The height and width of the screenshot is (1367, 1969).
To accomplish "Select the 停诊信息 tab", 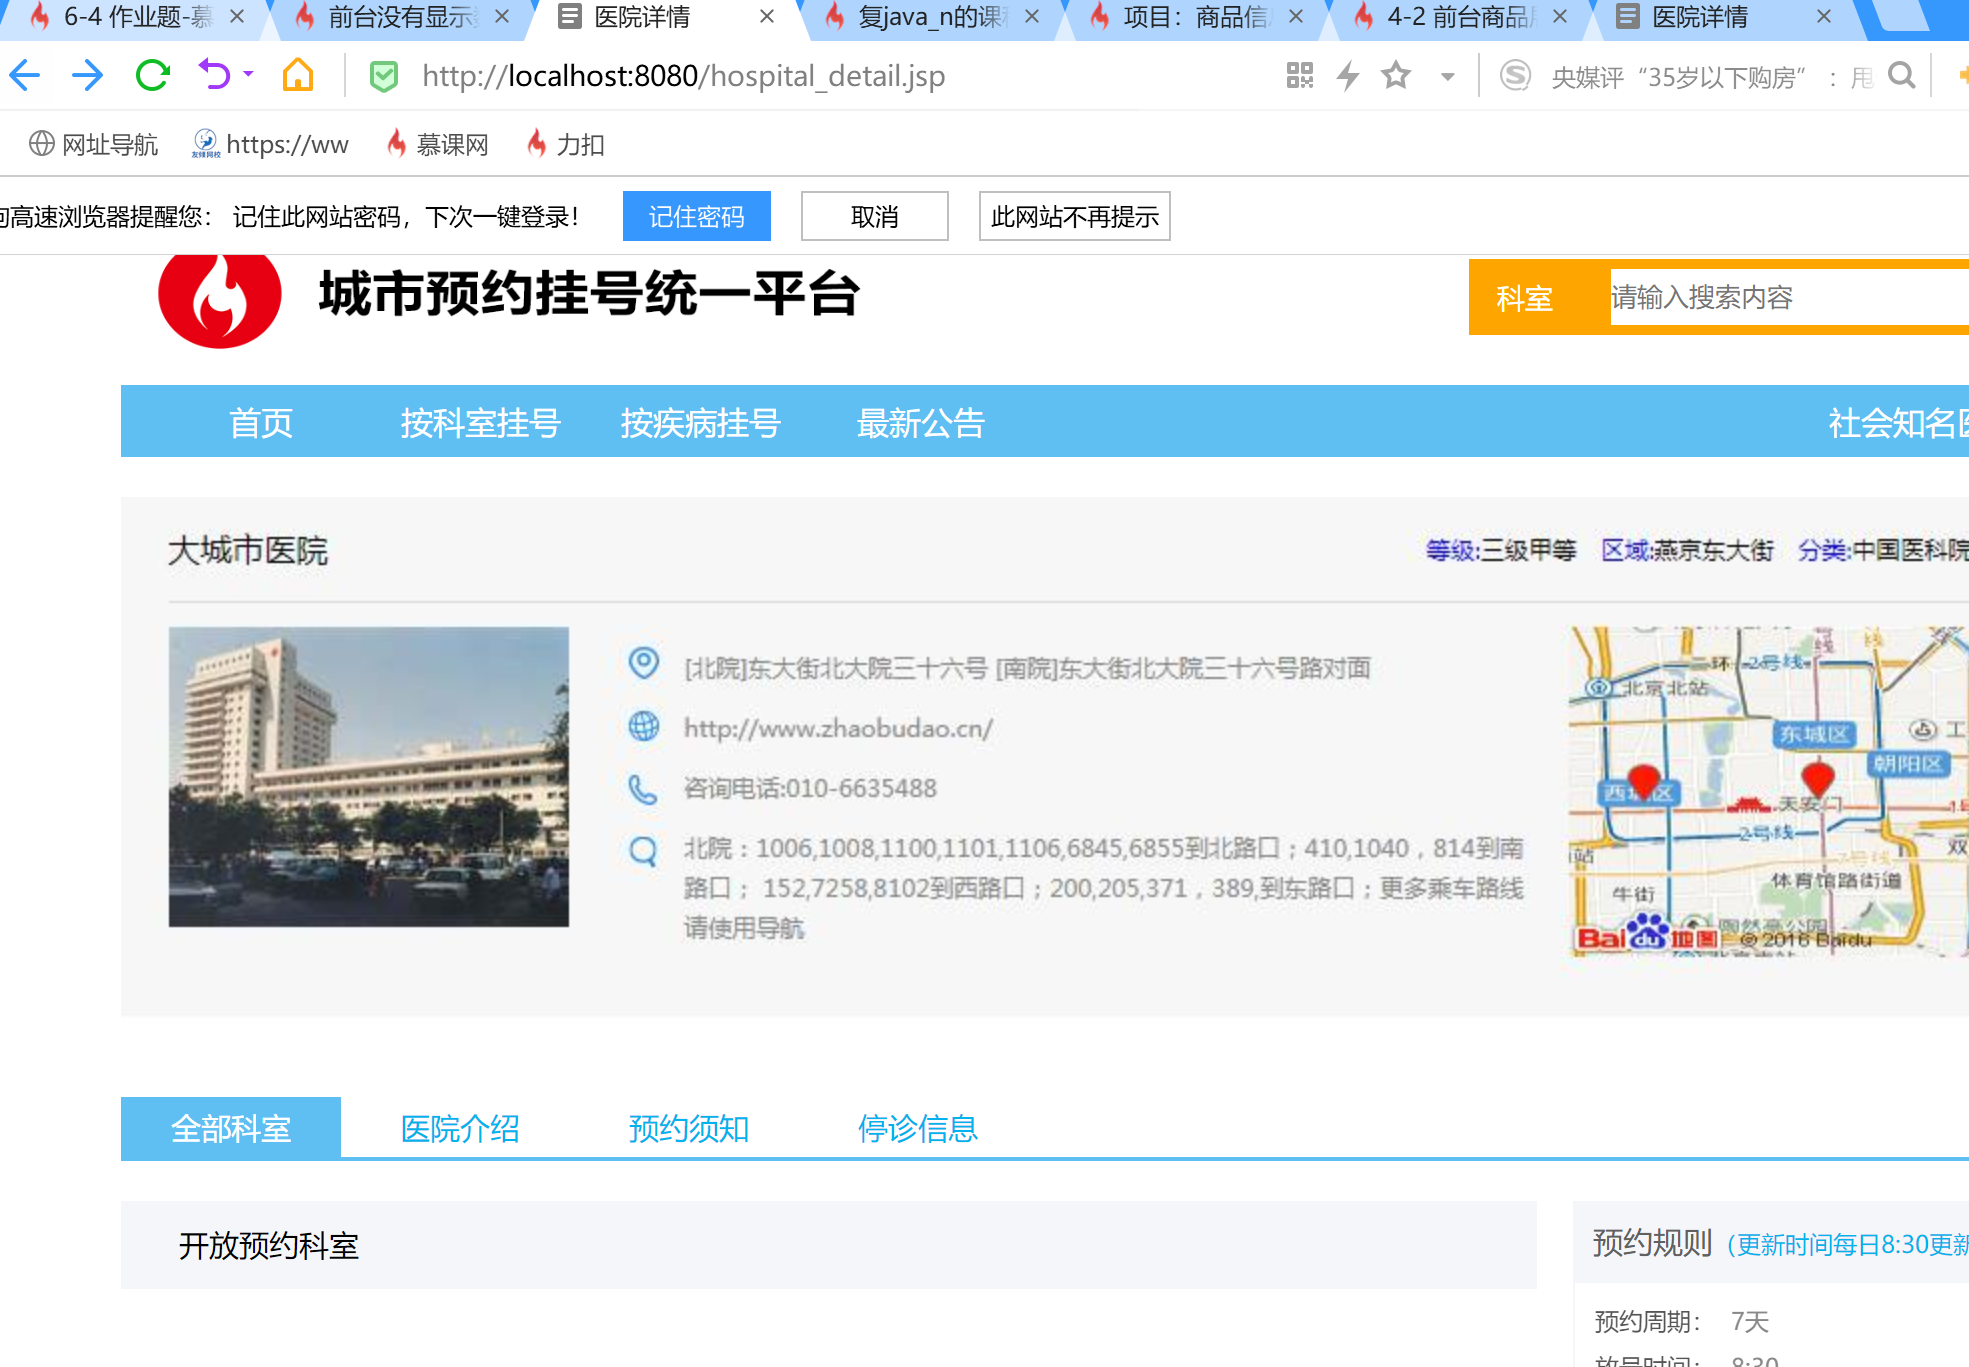I will [918, 1128].
